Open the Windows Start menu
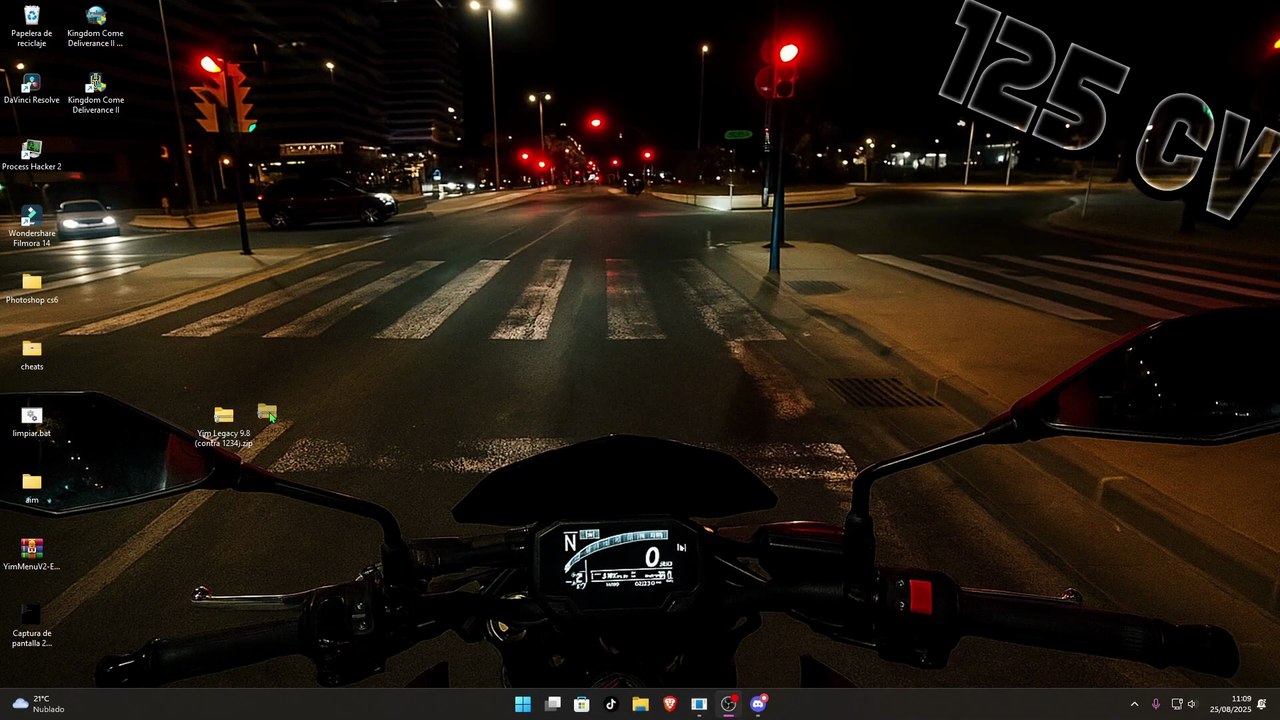Image resolution: width=1280 pixels, height=720 pixels. click(x=523, y=704)
